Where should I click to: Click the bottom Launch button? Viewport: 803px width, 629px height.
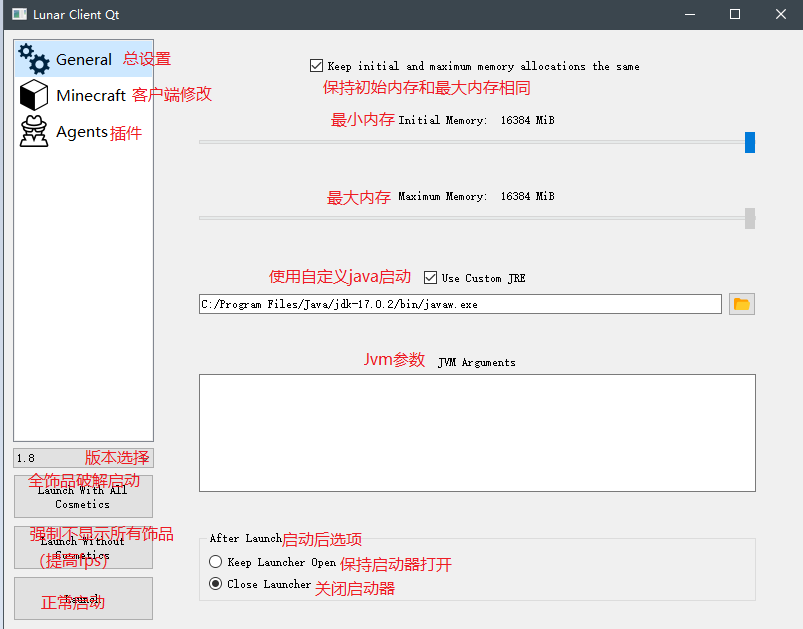[83, 599]
